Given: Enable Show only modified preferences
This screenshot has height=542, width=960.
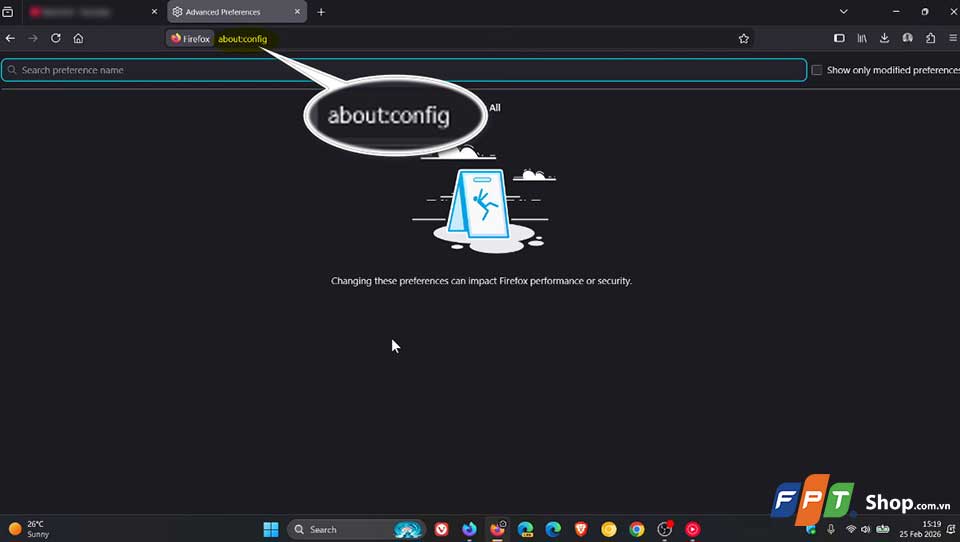Looking at the screenshot, I should pyautogui.click(x=817, y=70).
